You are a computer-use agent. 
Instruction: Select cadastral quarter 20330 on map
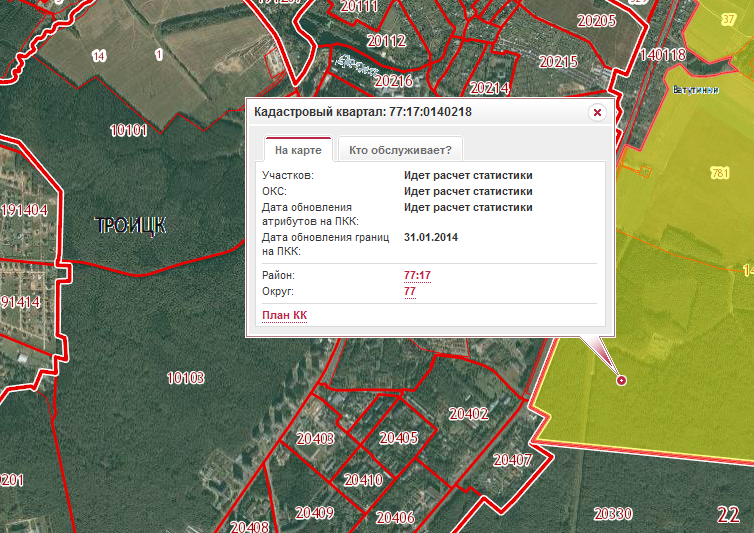[x=613, y=514]
